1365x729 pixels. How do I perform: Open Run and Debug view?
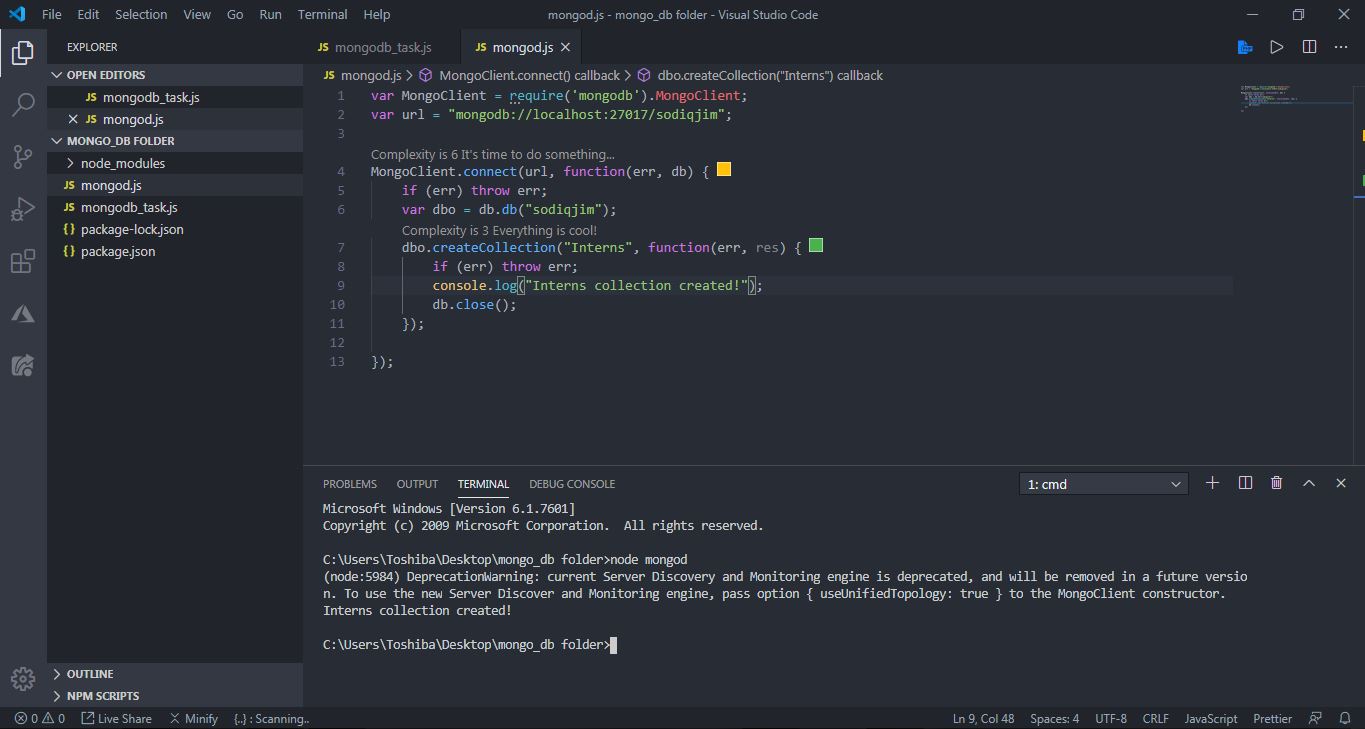23,209
